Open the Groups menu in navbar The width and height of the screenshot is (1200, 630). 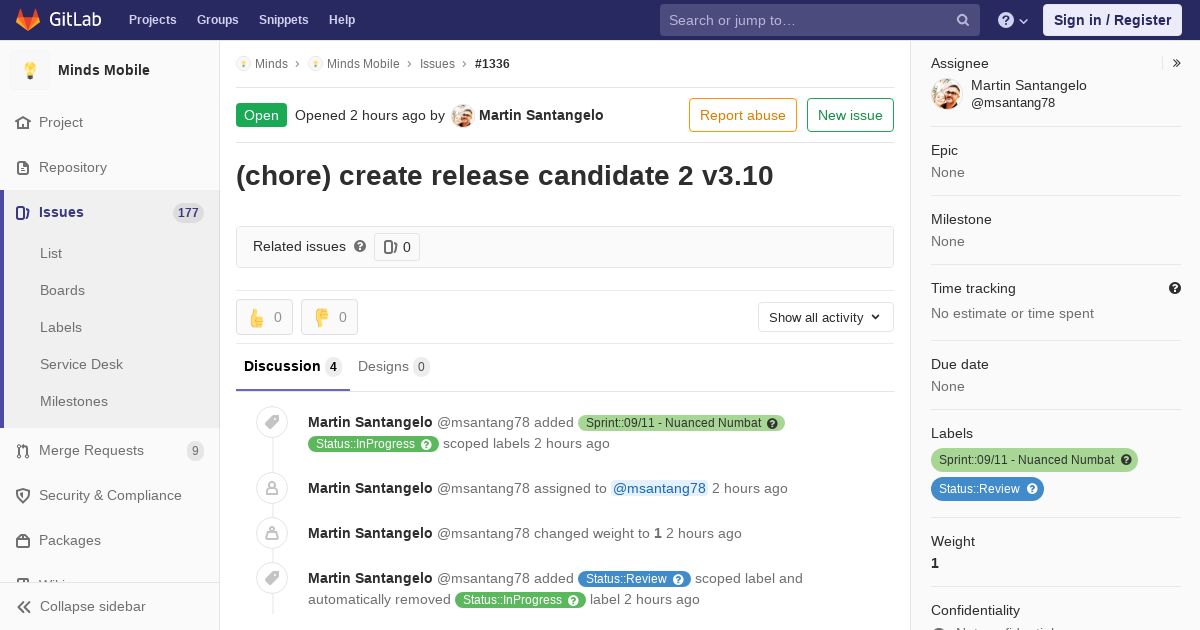tap(218, 20)
